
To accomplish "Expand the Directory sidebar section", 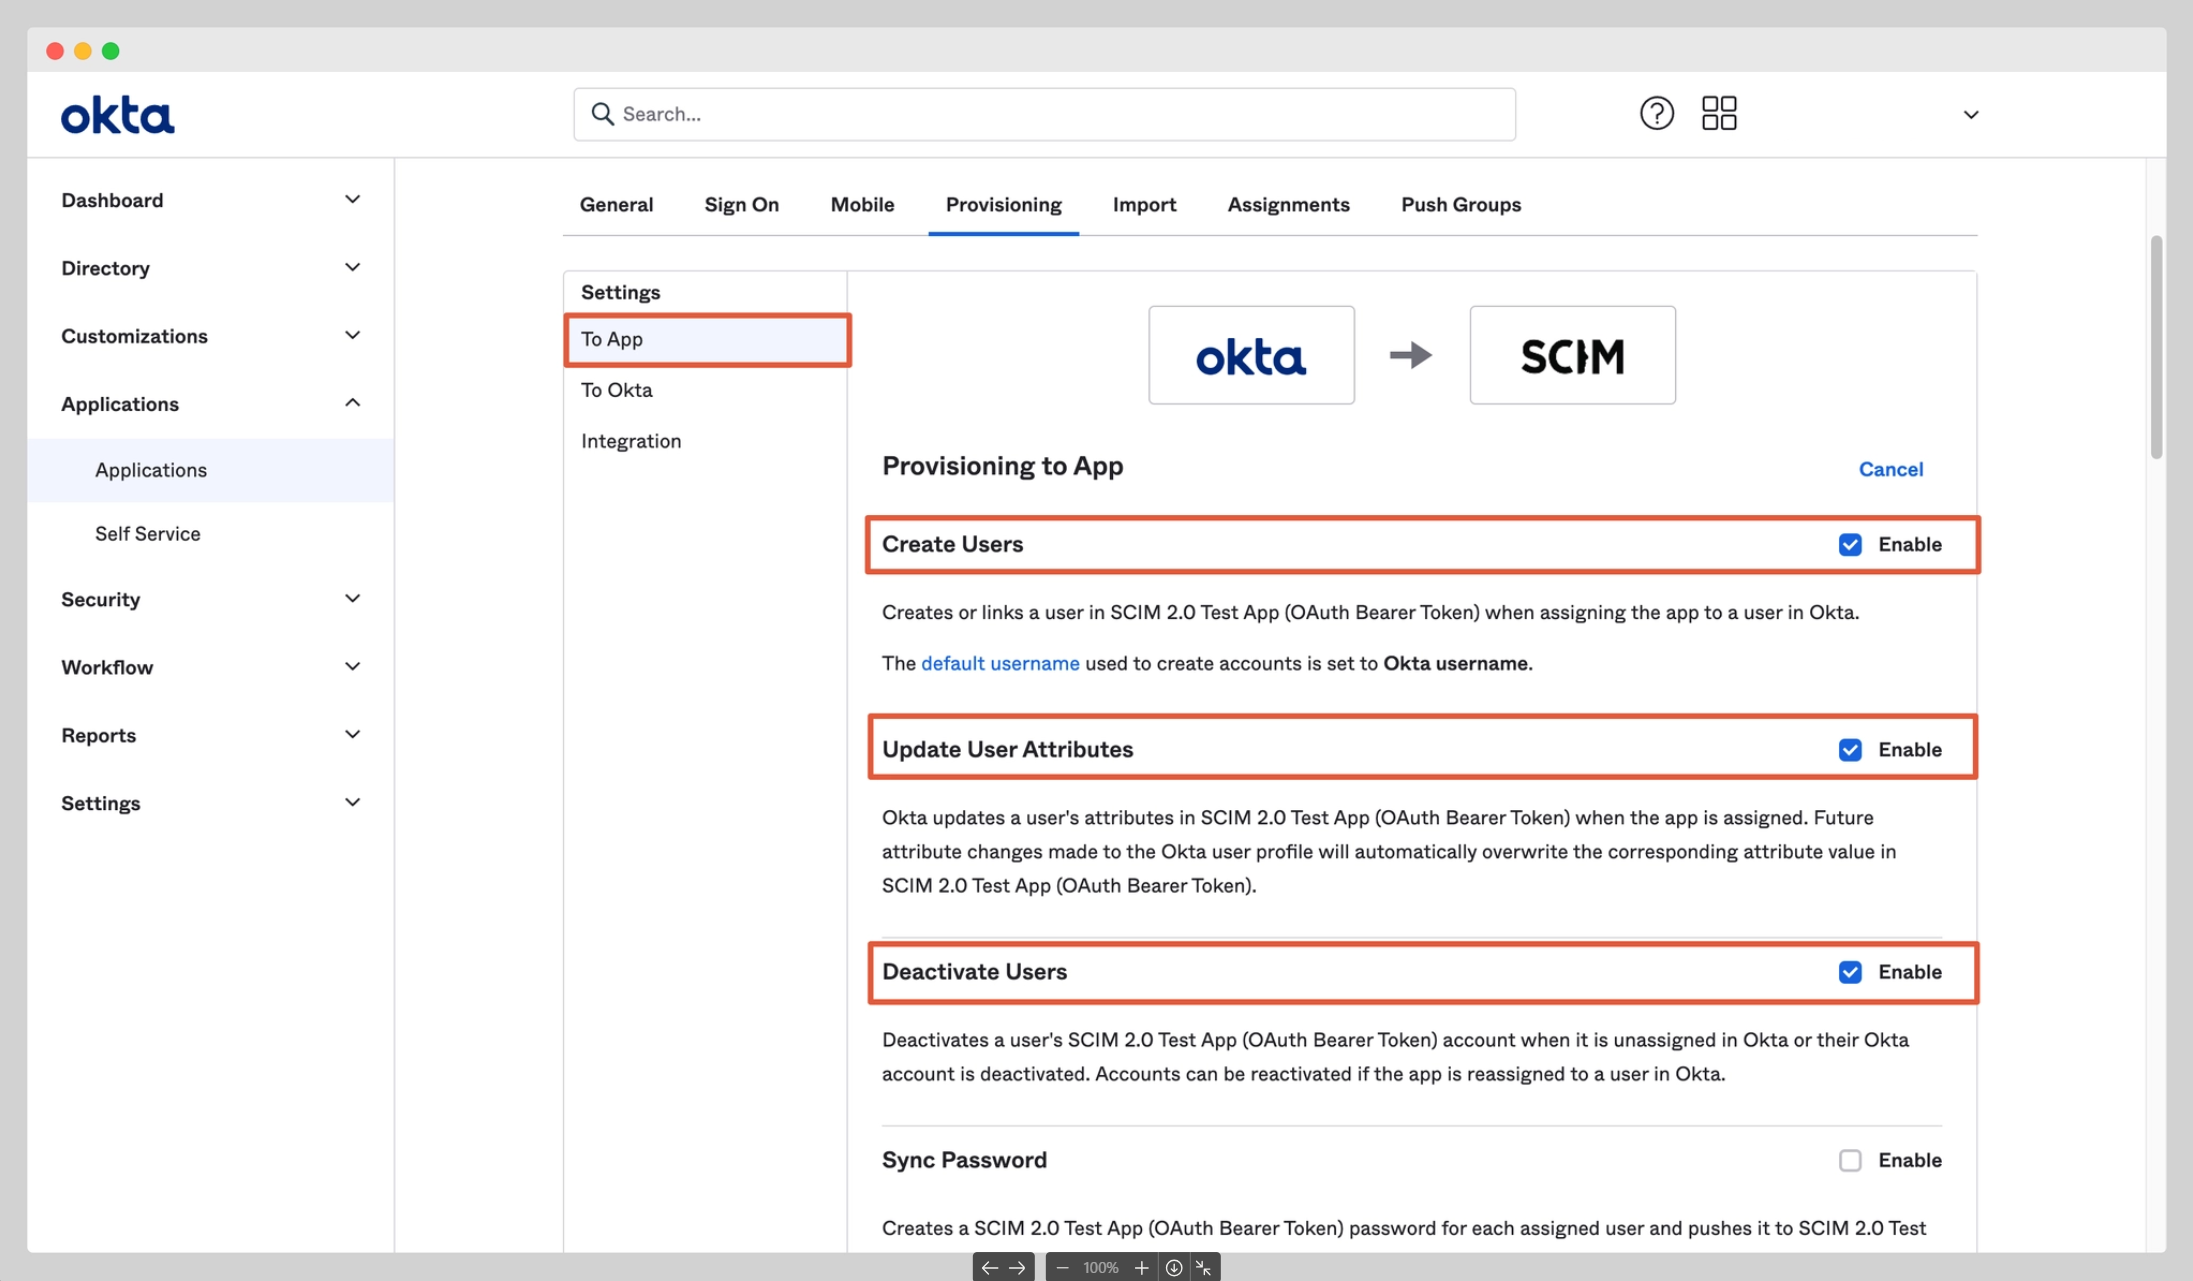I will pyautogui.click(x=352, y=267).
